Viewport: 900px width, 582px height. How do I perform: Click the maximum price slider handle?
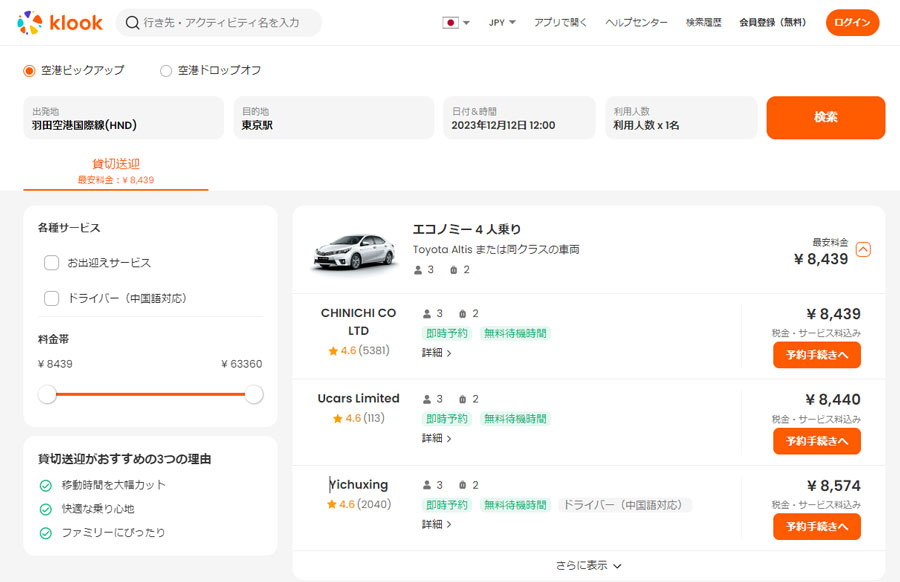(x=254, y=395)
